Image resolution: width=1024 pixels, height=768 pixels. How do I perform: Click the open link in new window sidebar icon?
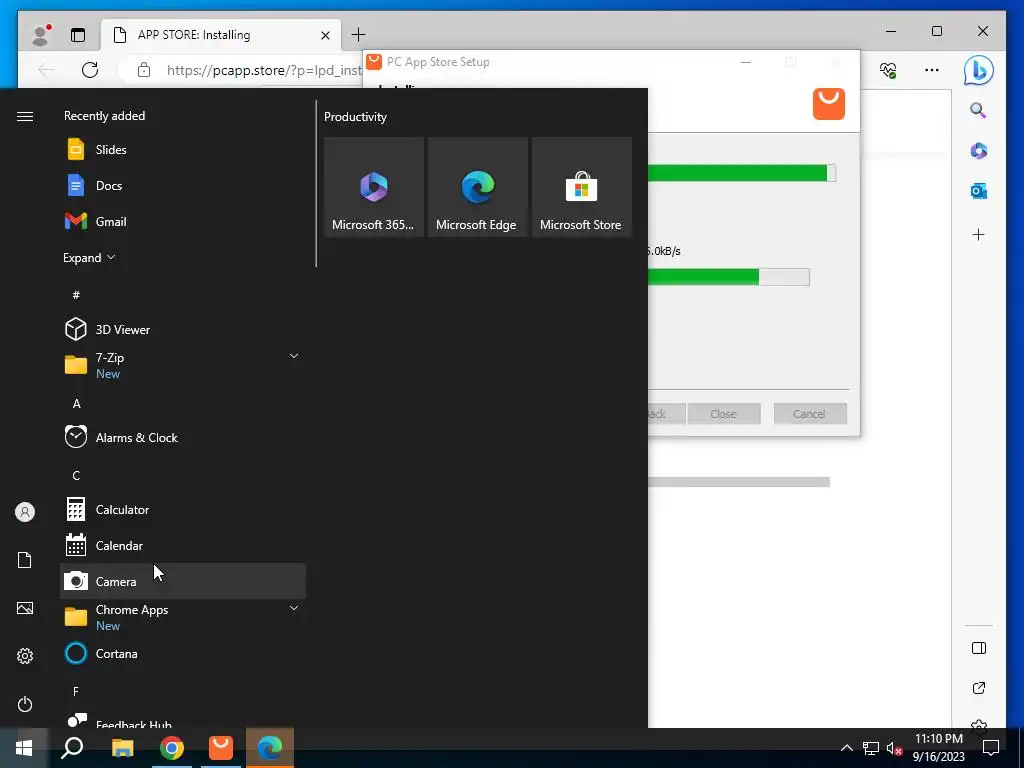pyautogui.click(x=979, y=688)
